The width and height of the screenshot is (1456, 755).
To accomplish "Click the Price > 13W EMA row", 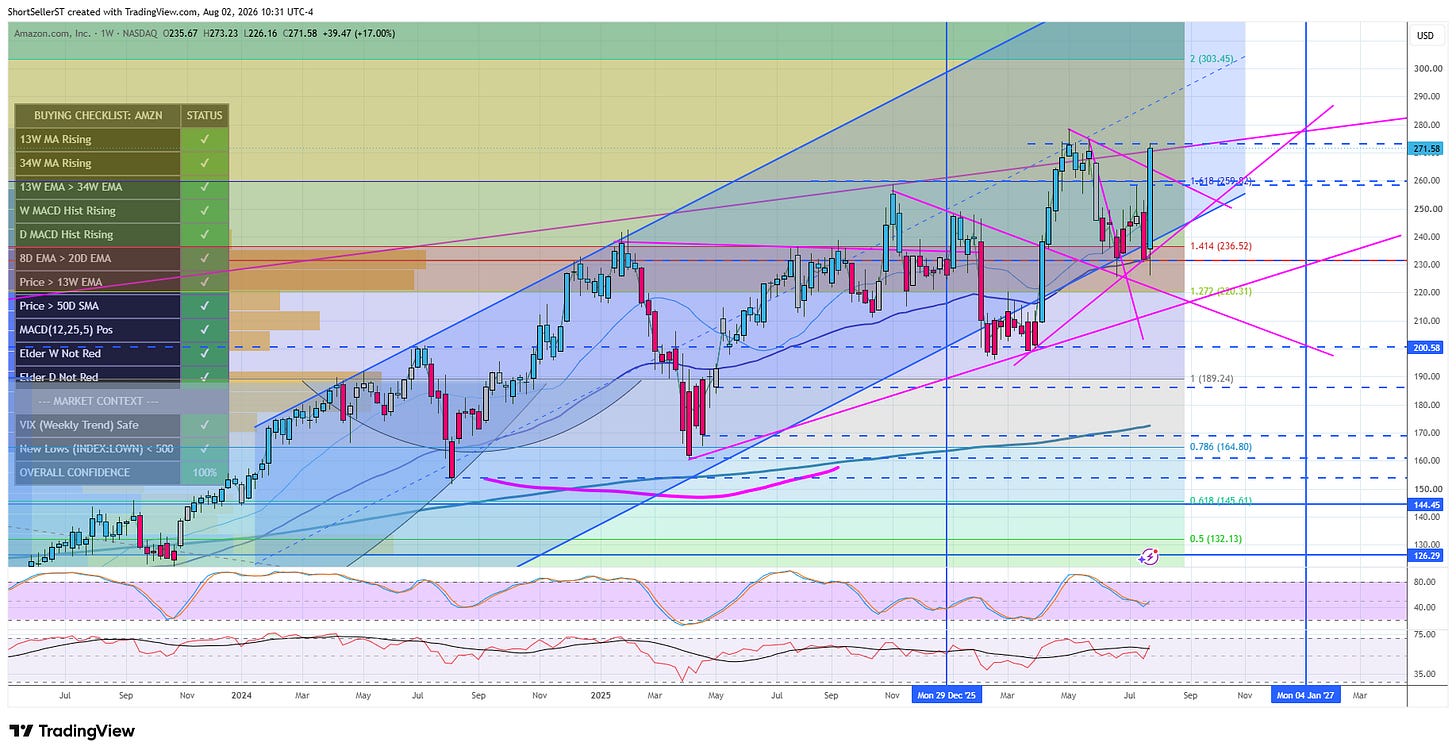I will [121, 282].
